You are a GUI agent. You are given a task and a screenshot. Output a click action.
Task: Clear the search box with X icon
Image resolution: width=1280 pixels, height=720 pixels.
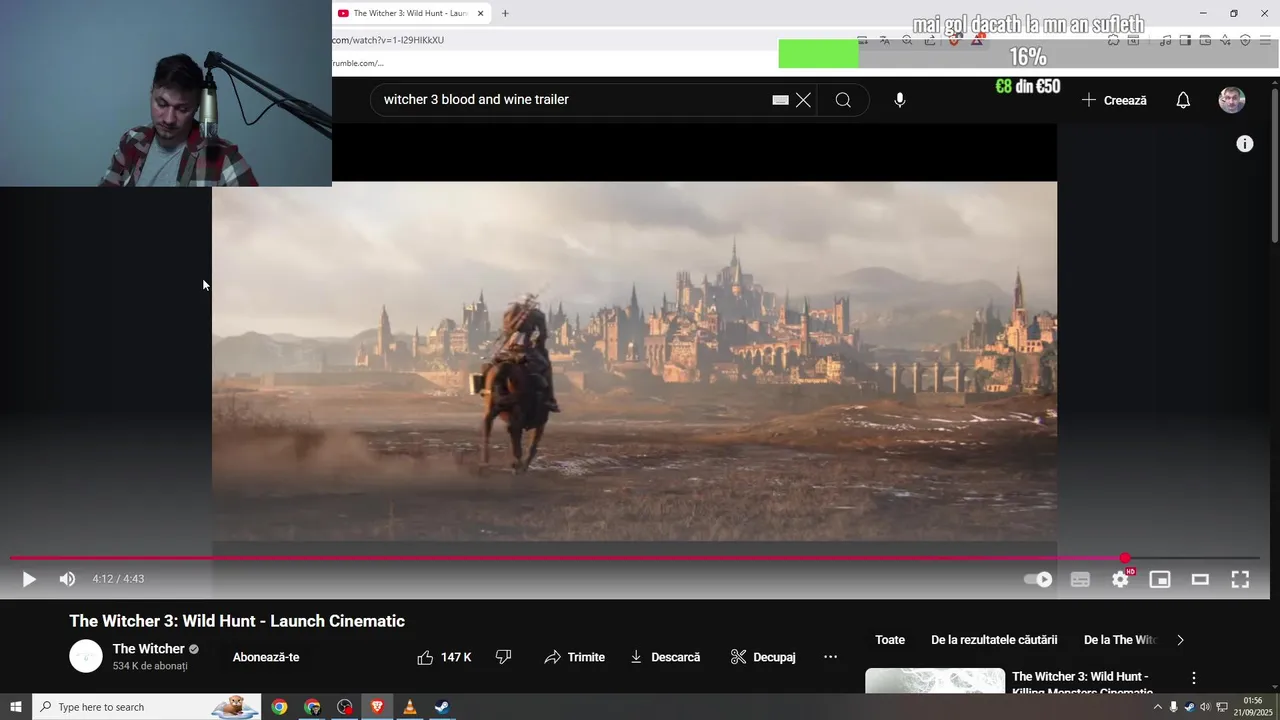click(x=803, y=100)
